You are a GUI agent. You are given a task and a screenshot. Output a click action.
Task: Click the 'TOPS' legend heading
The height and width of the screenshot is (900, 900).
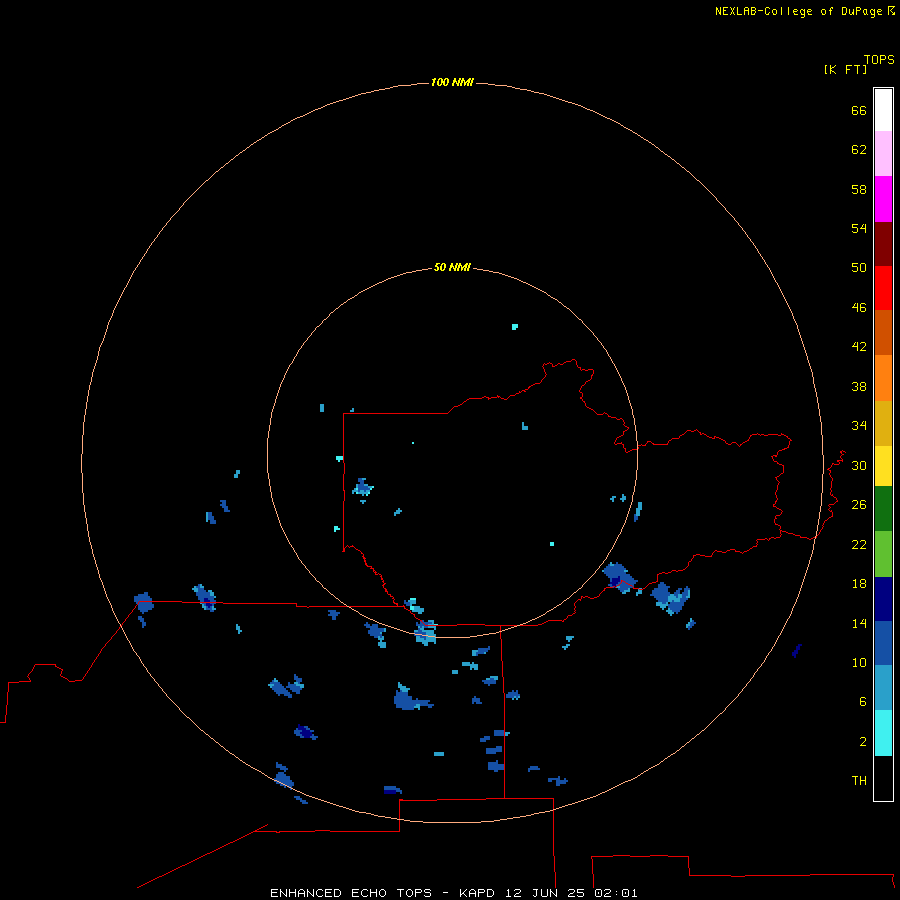[879, 60]
